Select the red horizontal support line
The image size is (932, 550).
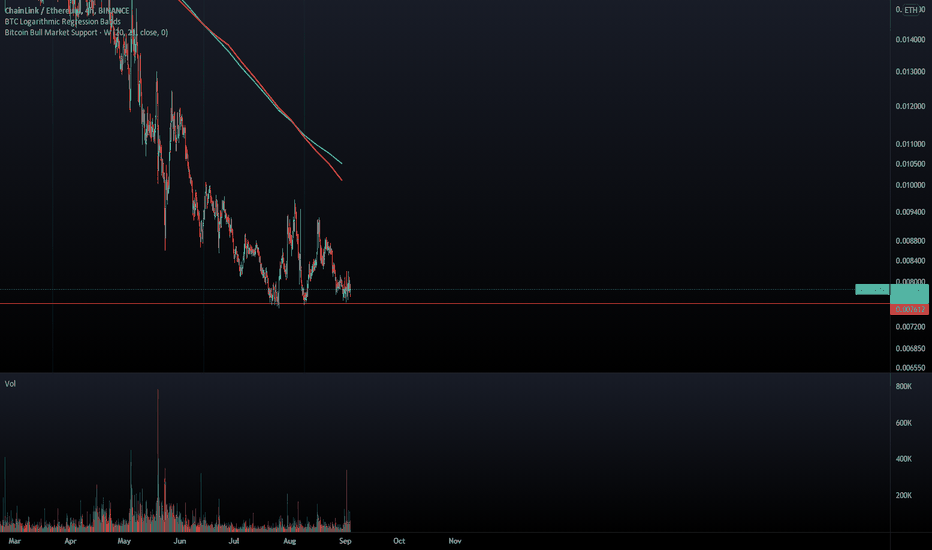(x=445, y=304)
